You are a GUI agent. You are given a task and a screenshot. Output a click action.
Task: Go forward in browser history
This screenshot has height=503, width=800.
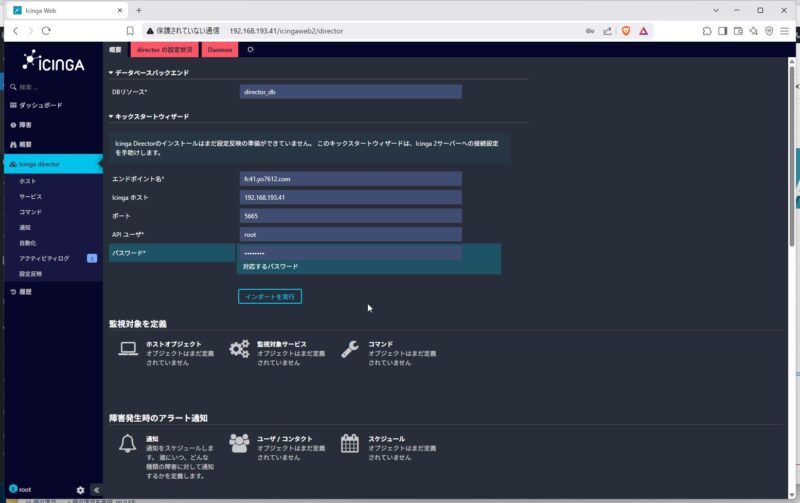tap(31, 31)
